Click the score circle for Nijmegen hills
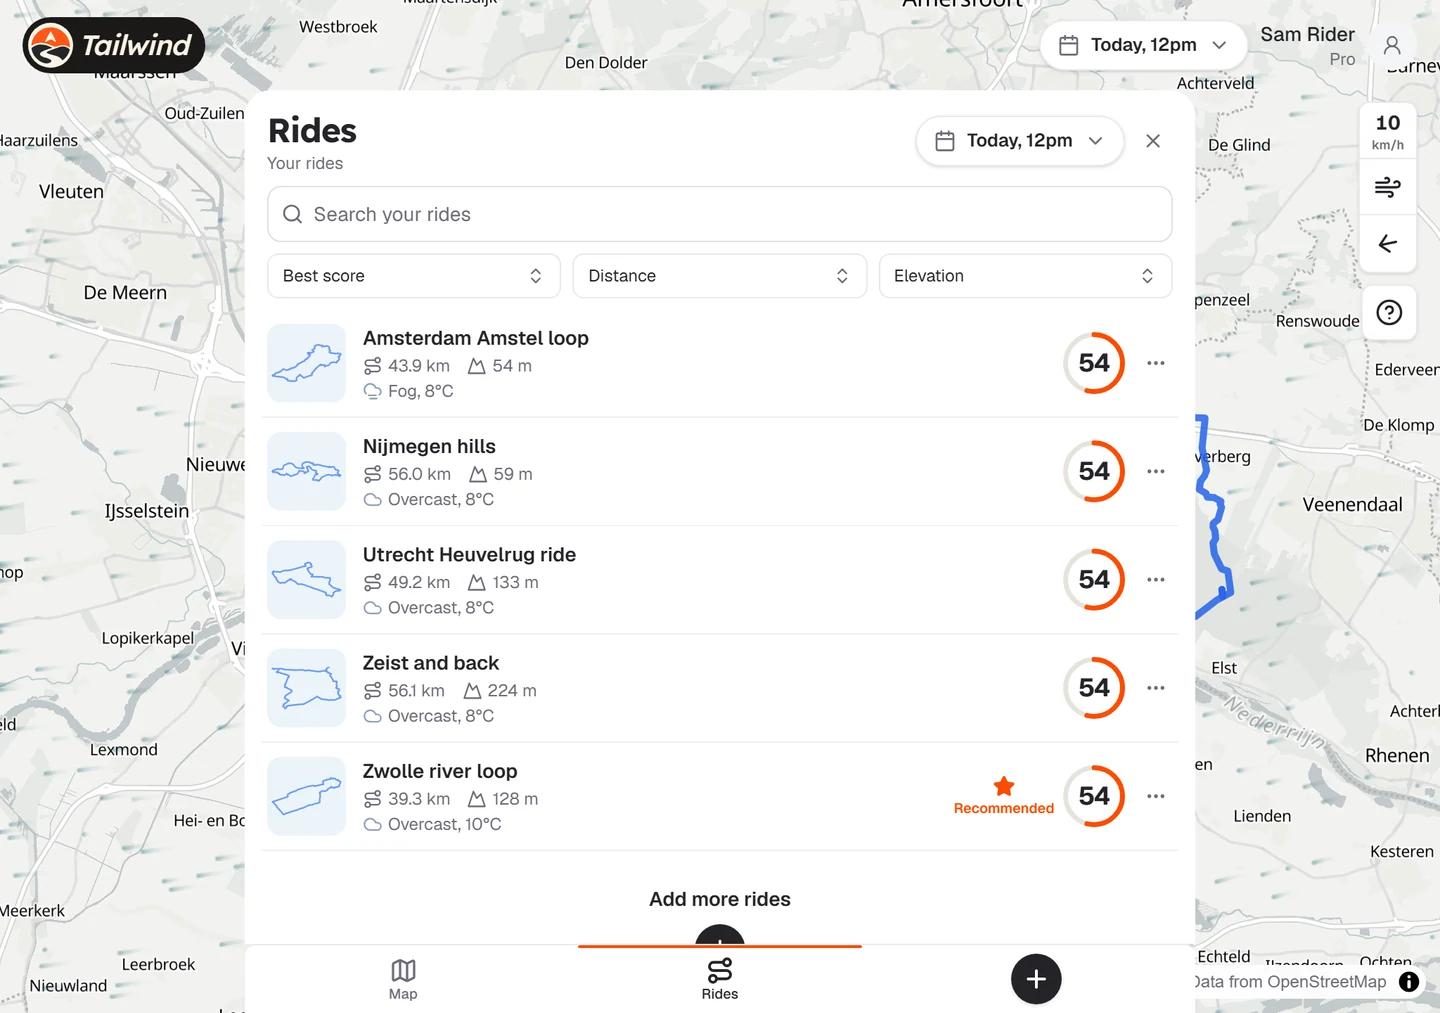 [x=1094, y=471]
